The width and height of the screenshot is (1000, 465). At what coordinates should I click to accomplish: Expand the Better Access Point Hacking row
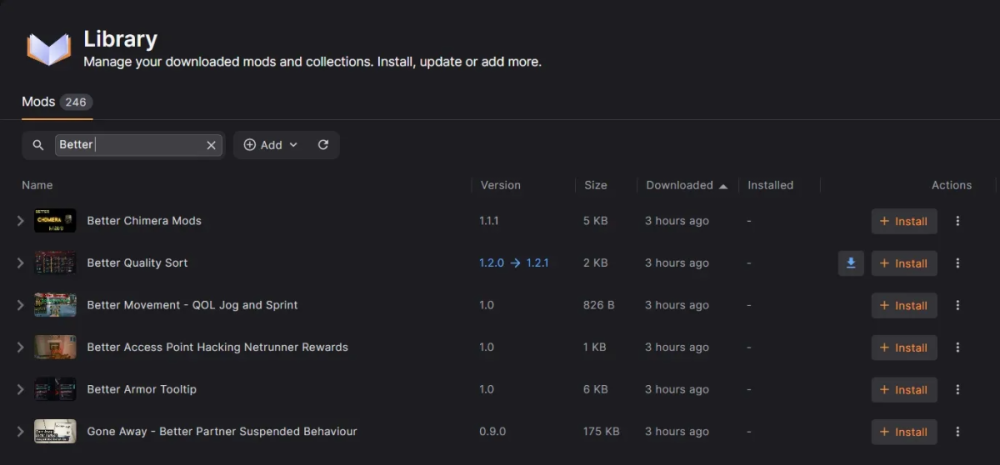[x=20, y=347]
